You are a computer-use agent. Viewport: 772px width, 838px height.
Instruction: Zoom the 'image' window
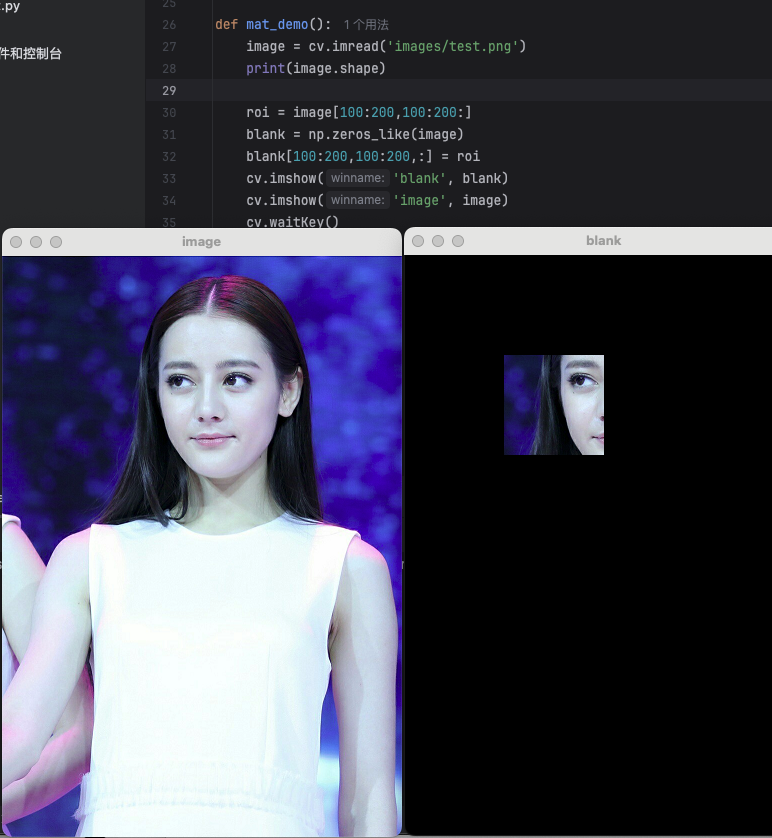[x=56, y=242]
